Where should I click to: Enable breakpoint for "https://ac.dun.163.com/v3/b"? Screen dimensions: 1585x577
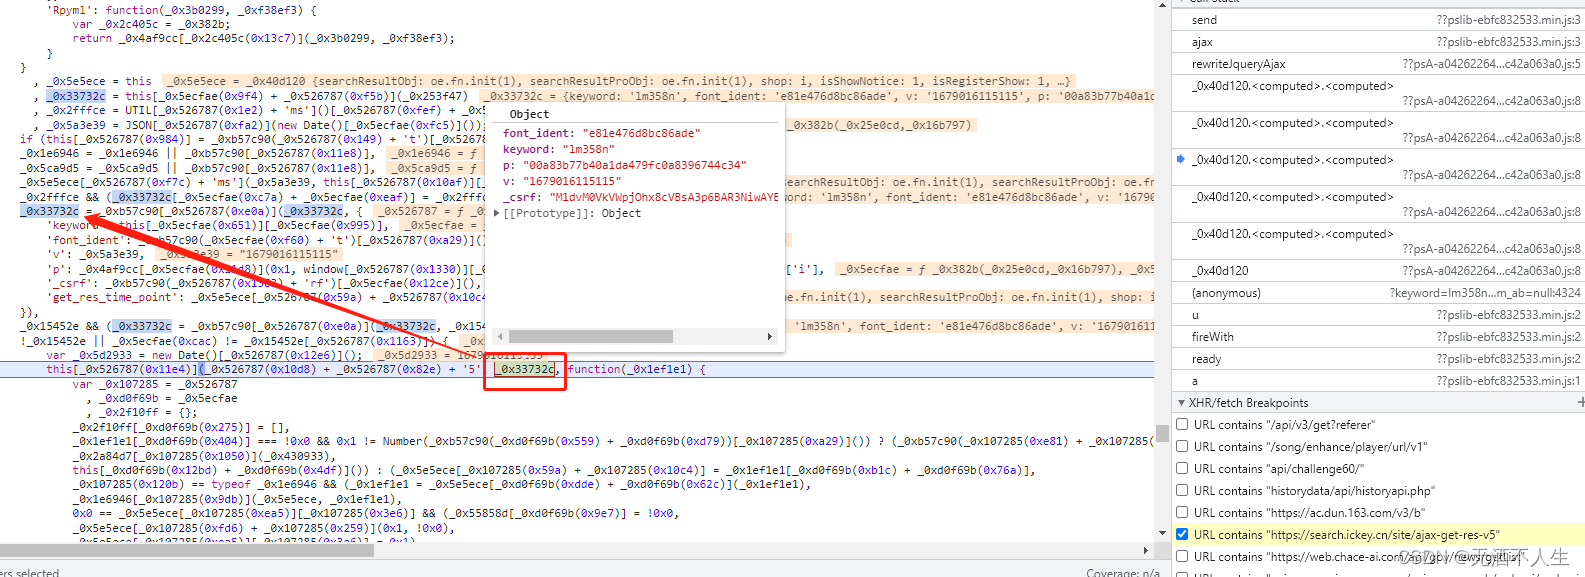tap(1182, 513)
